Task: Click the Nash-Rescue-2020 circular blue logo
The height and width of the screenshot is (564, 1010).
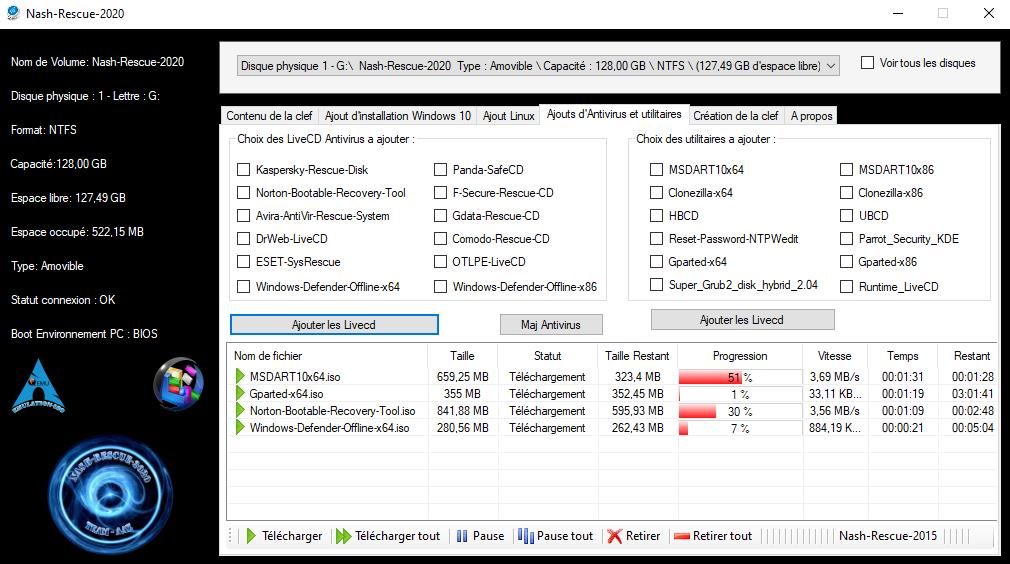Action: (x=110, y=494)
